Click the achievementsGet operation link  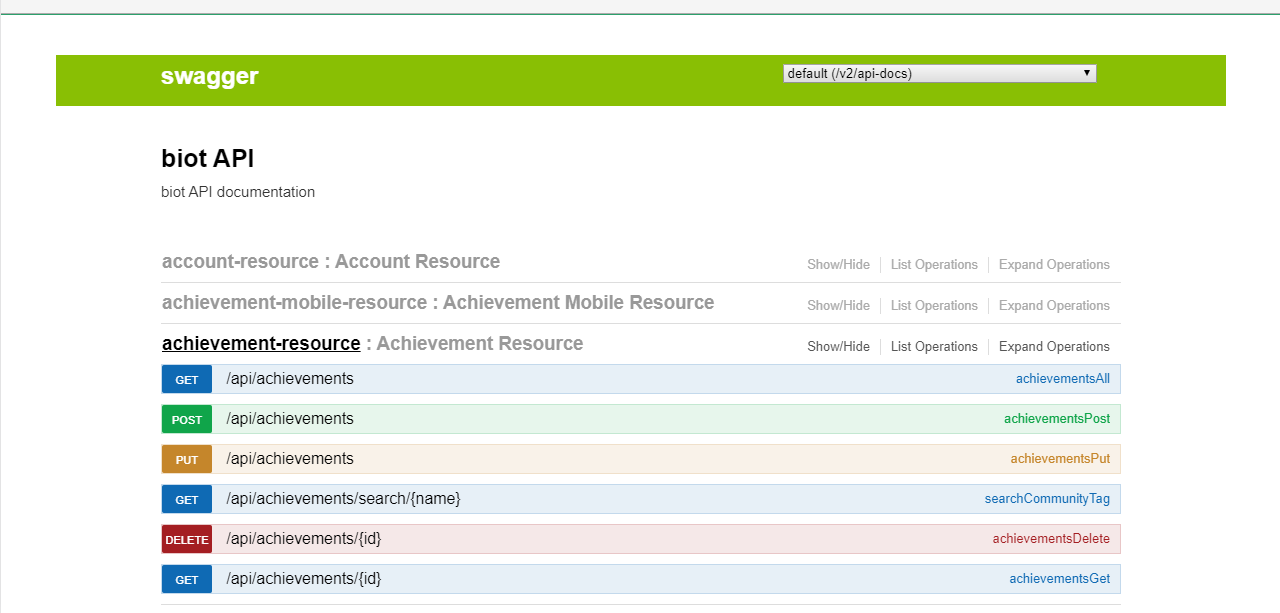point(1059,579)
